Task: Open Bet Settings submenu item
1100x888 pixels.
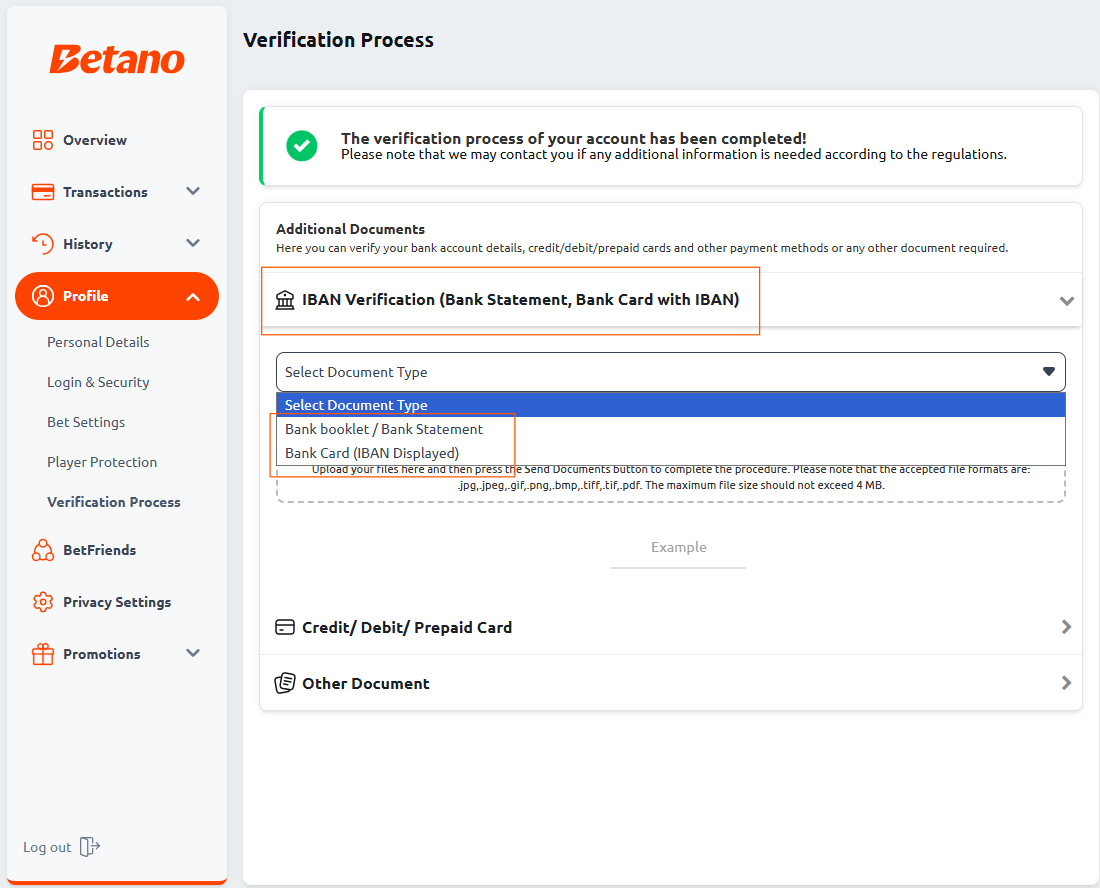Action: coord(86,422)
